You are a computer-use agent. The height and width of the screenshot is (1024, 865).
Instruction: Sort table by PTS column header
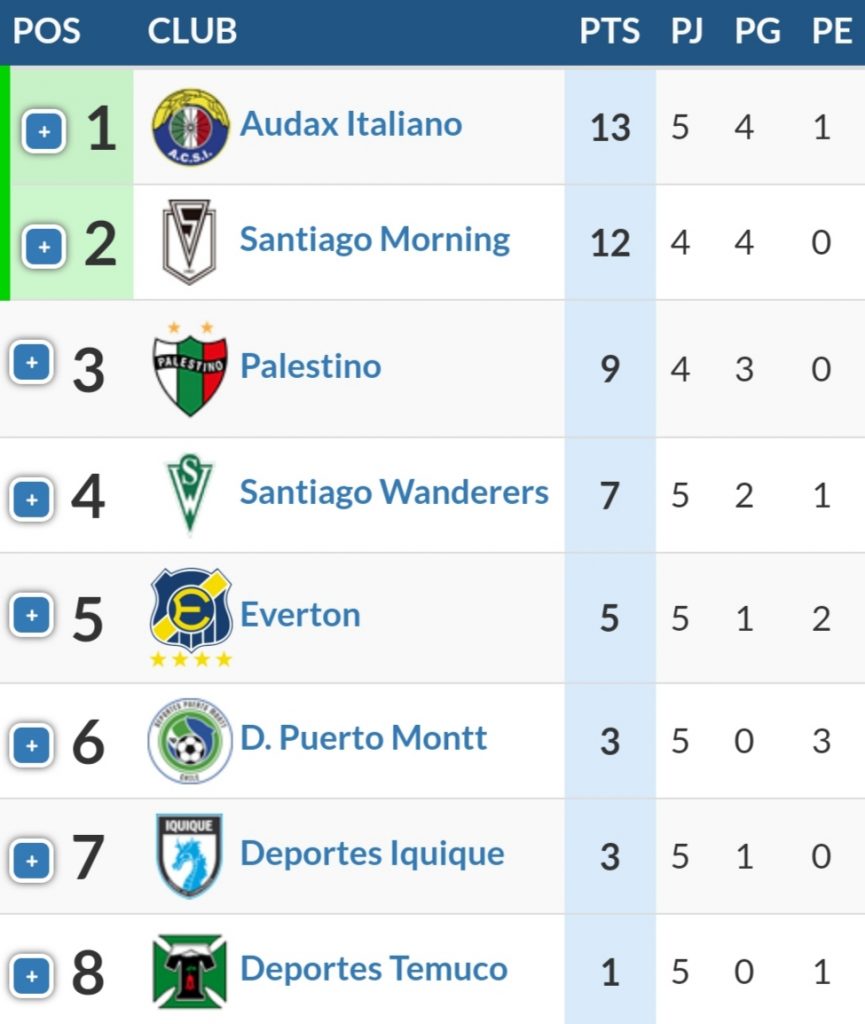tap(610, 31)
